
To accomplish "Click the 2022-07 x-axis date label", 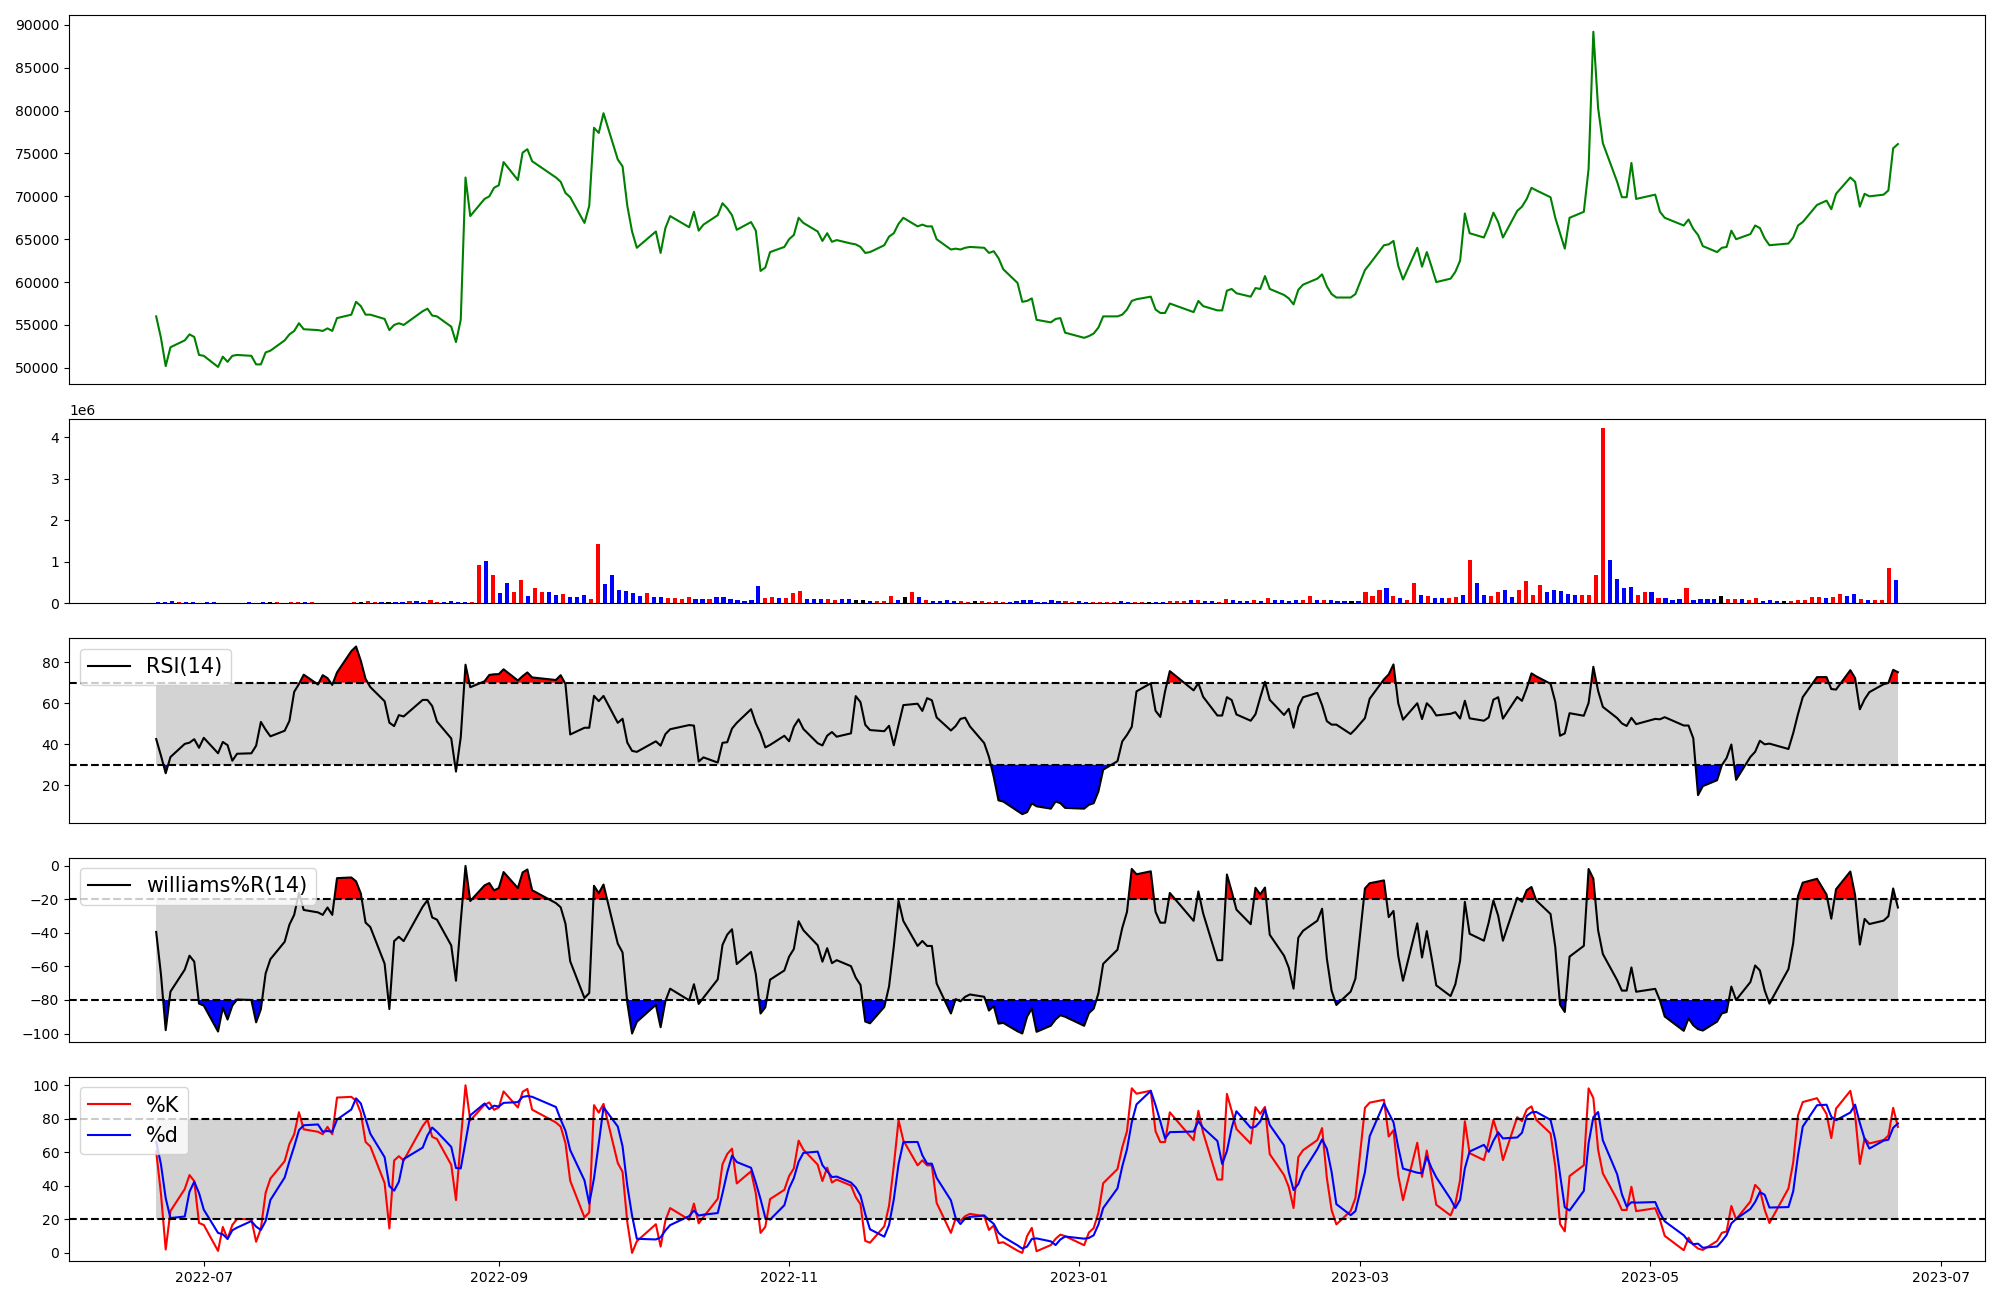I will pyautogui.click(x=204, y=1277).
